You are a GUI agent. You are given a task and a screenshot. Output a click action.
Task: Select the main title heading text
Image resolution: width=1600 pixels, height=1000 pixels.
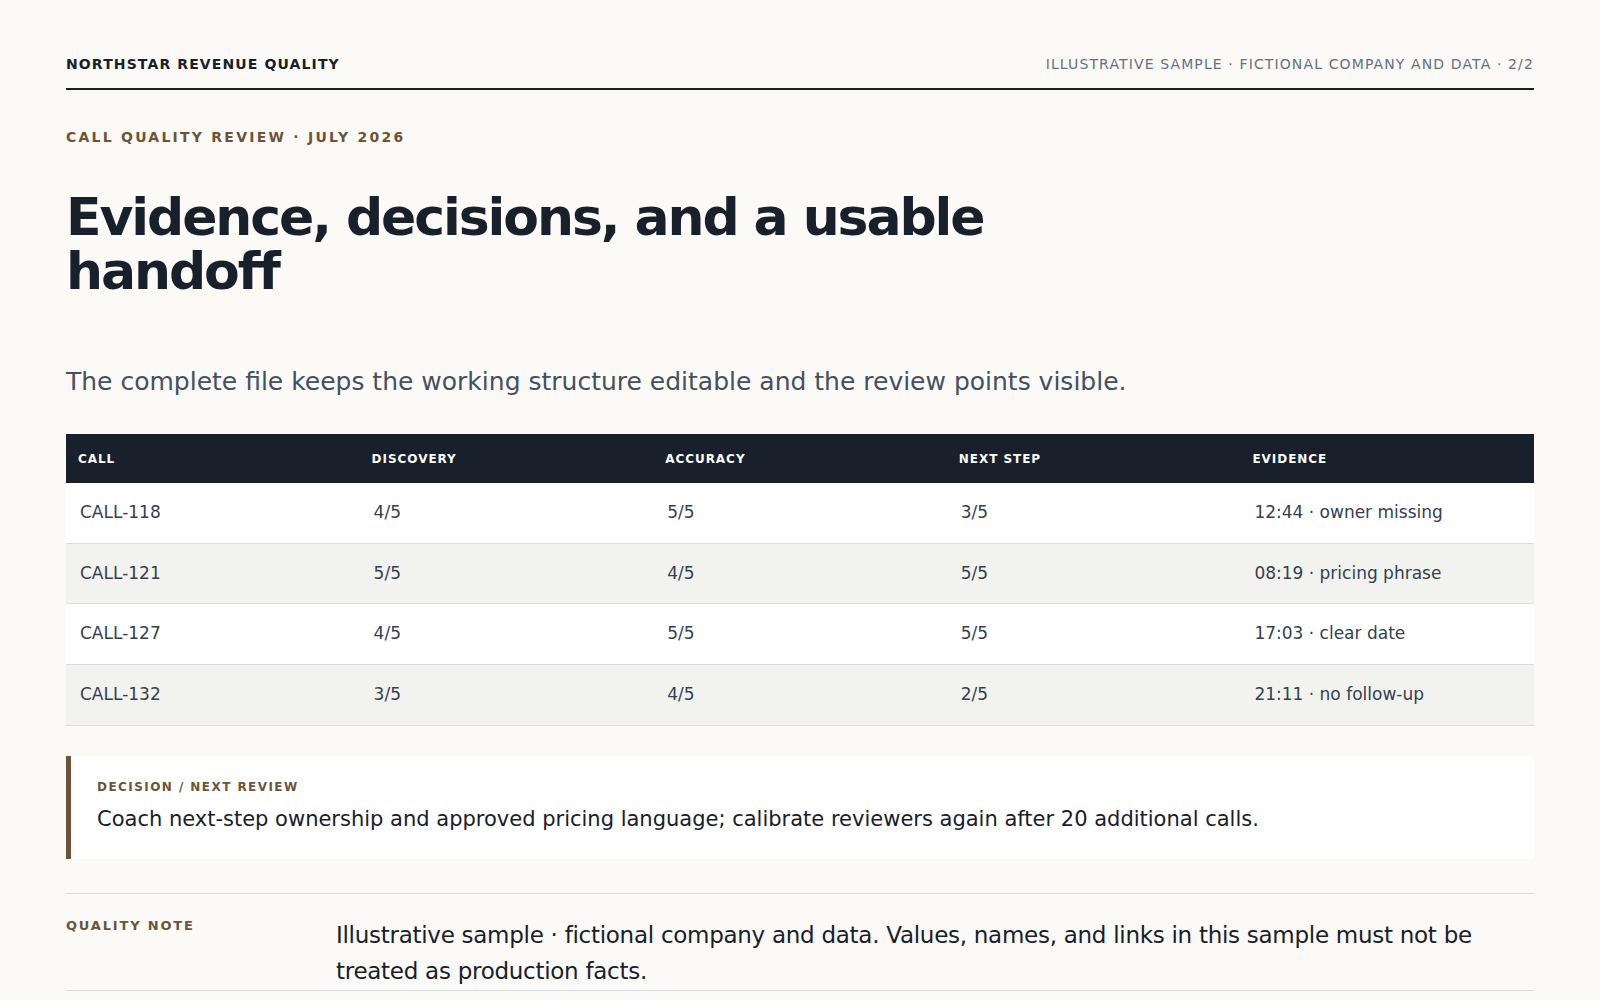(x=525, y=244)
